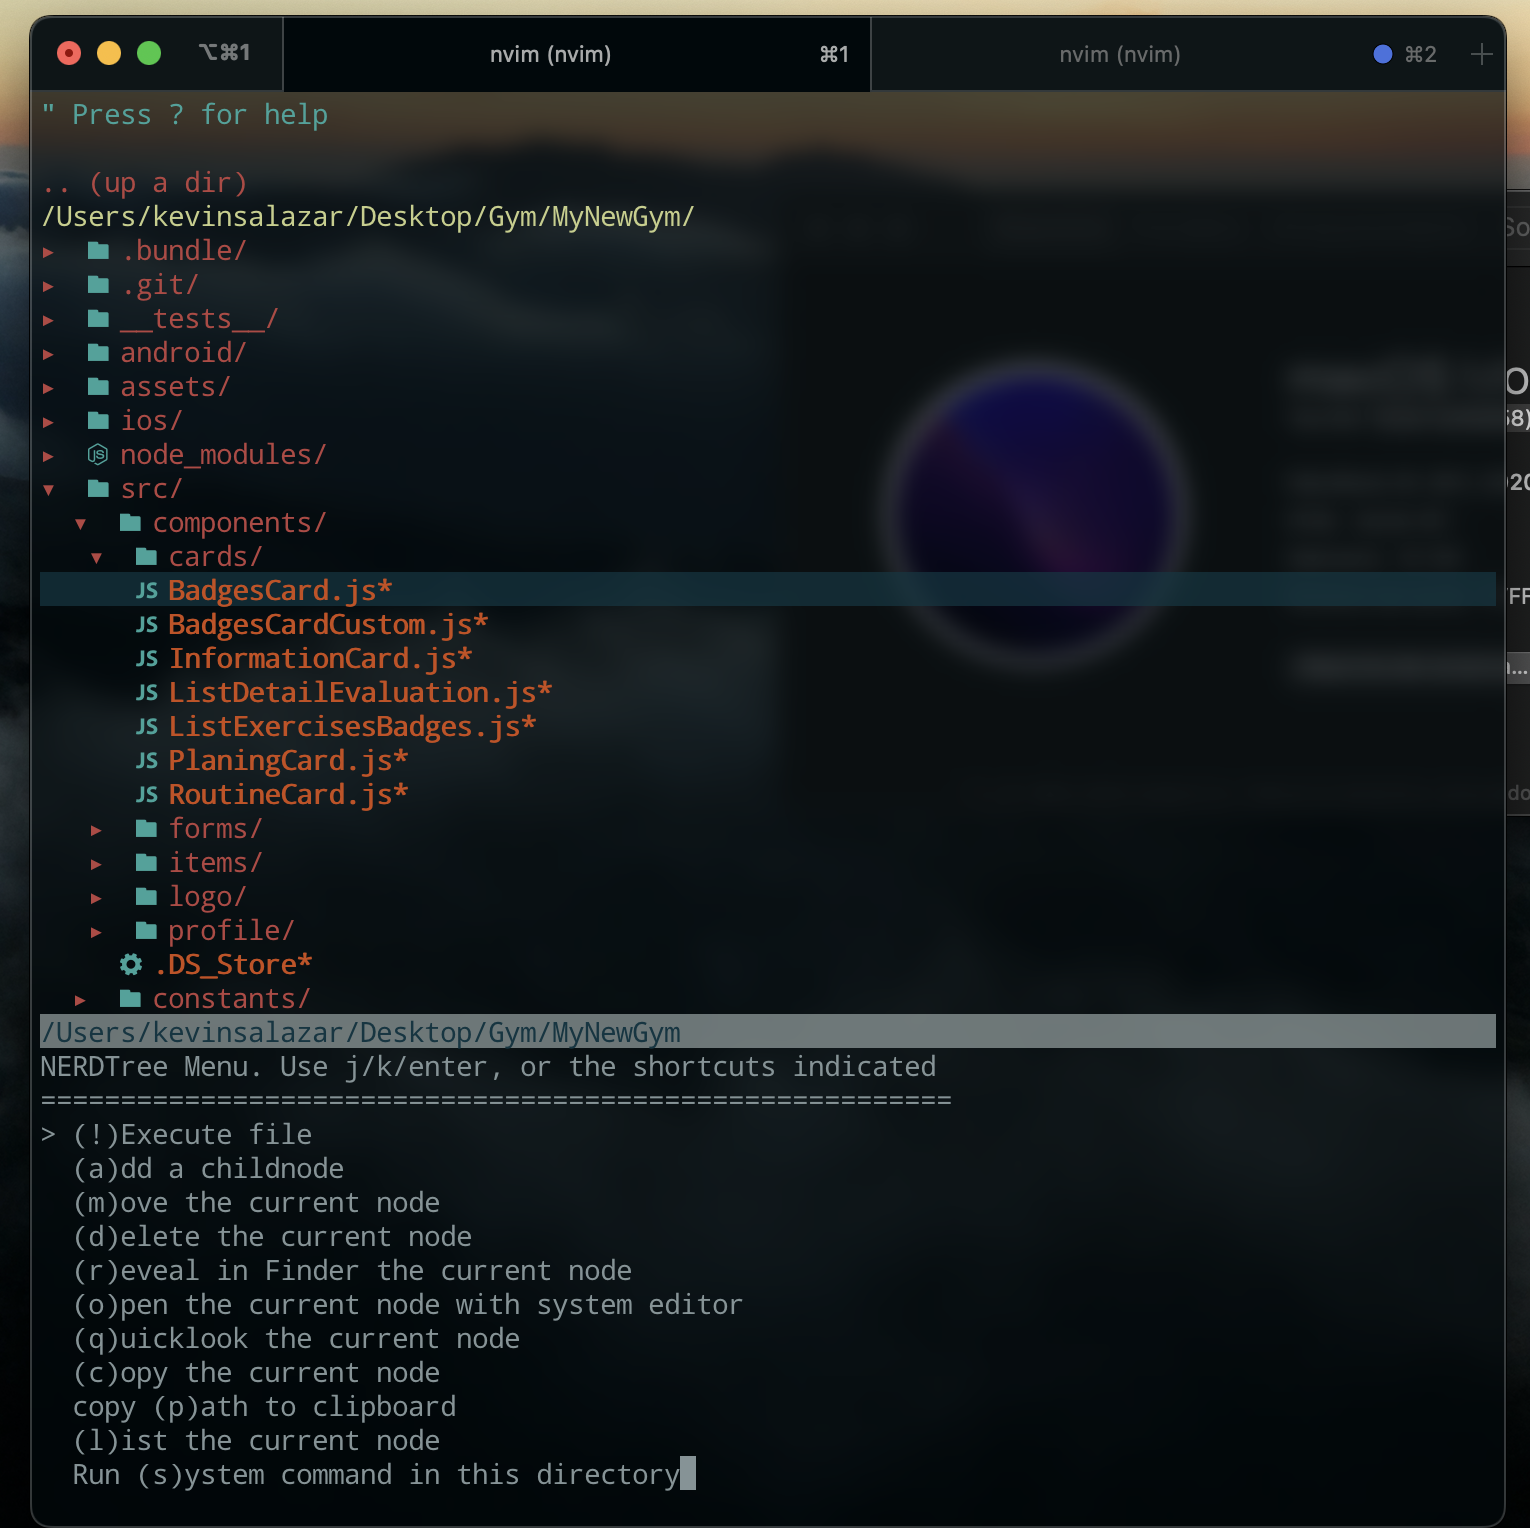Click the android folder icon

point(98,353)
